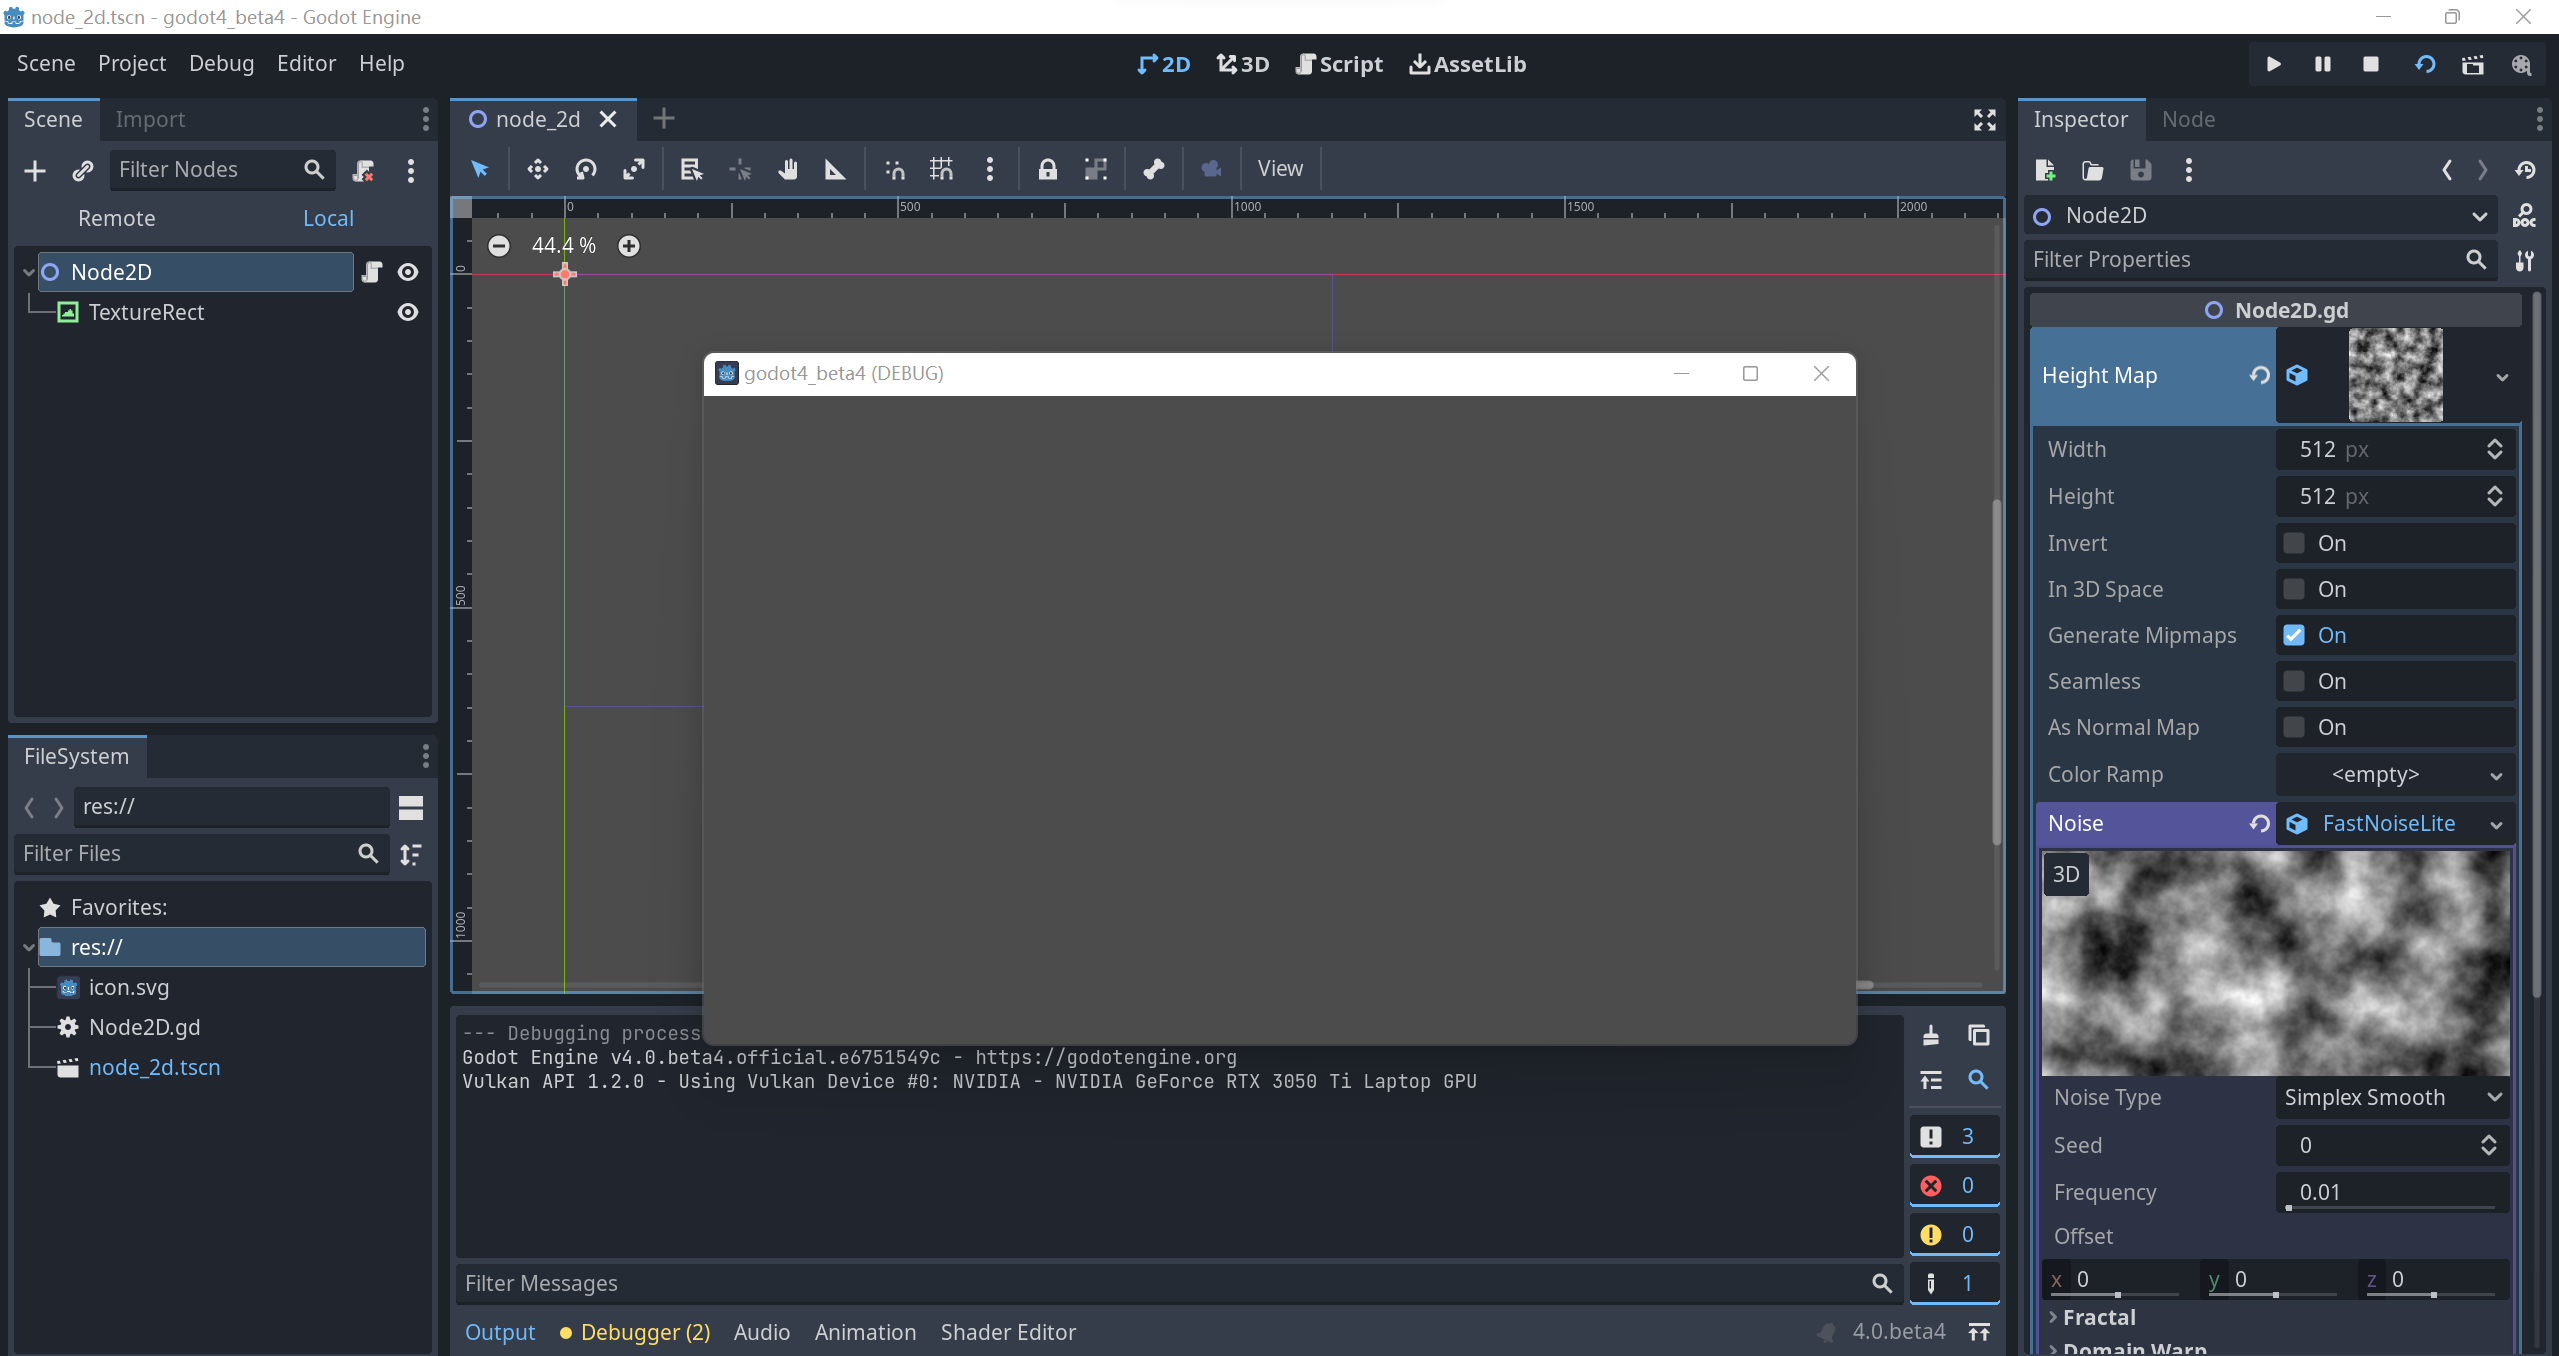
Task: Open the Debugger (2) panel
Action: coord(635,1332)
